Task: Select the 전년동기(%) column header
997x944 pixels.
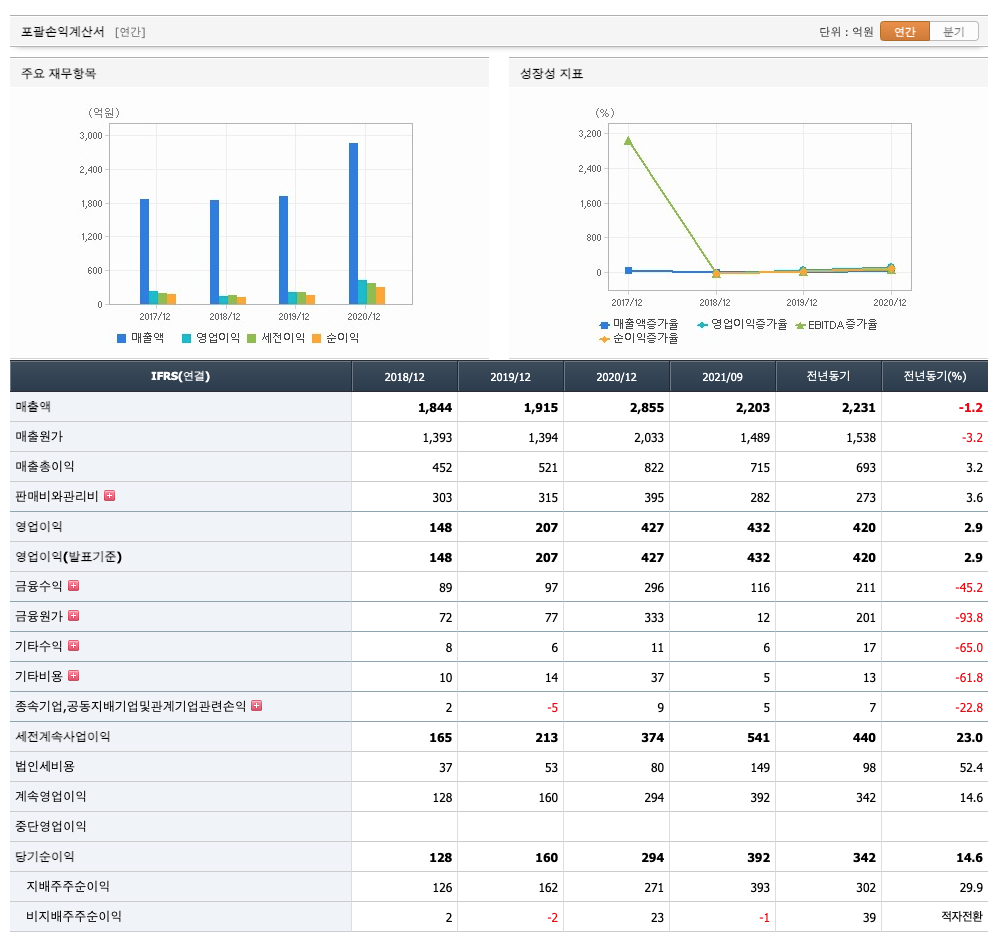Action: (935, 376)
